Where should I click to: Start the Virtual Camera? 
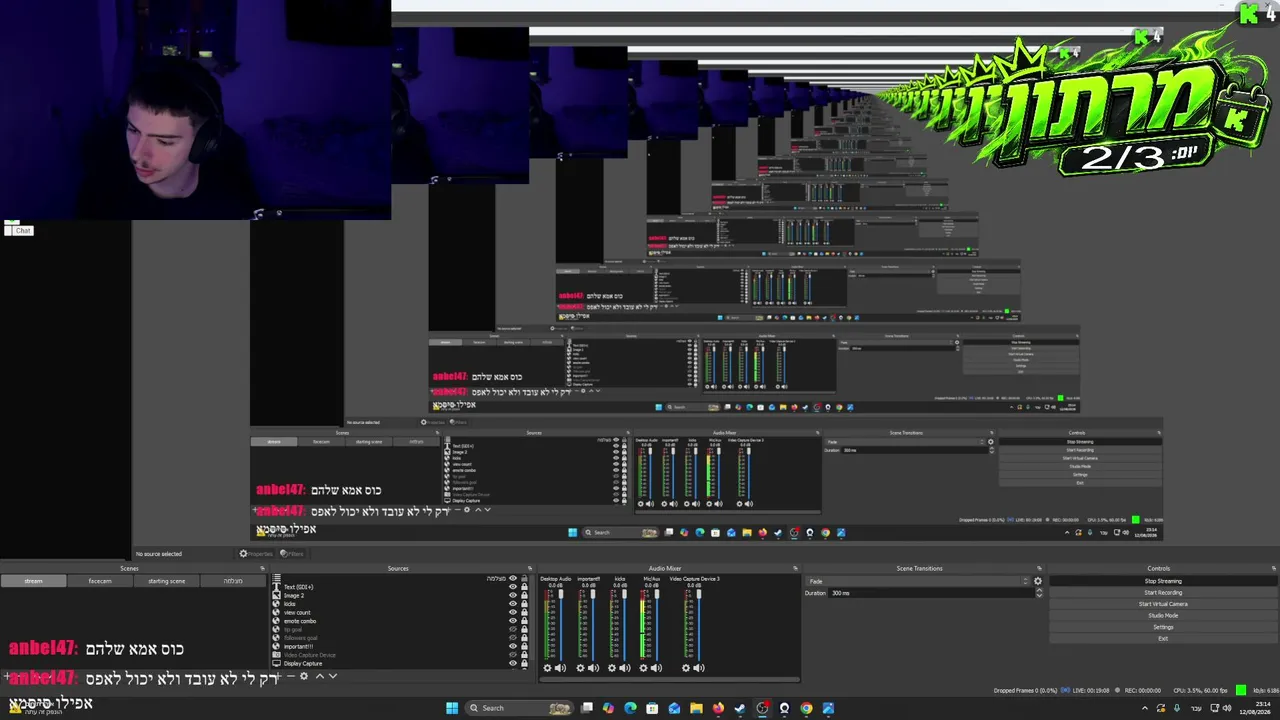(1163, 604)
